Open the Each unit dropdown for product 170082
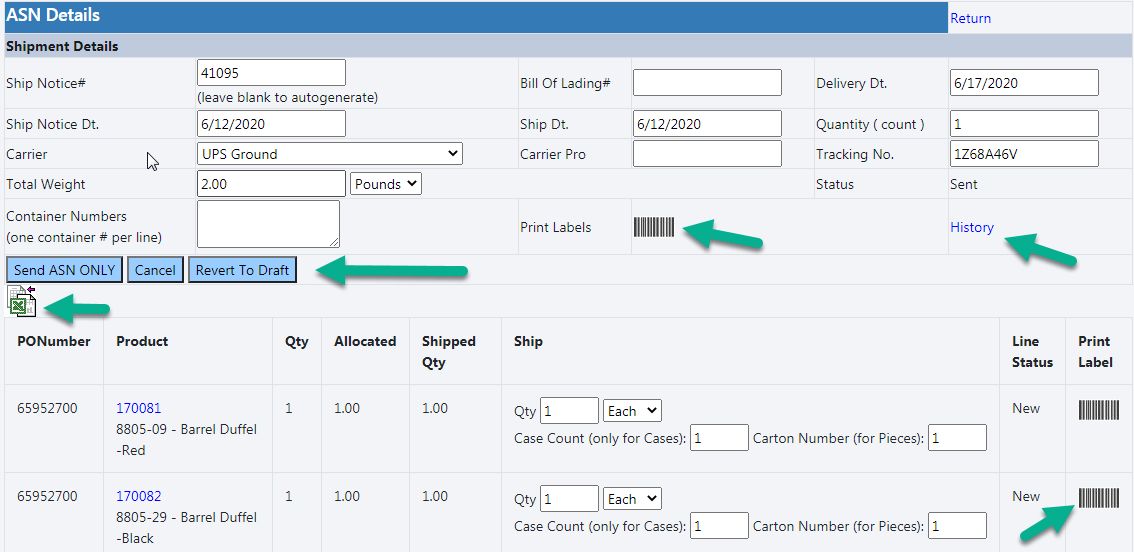 pos(632,499)
